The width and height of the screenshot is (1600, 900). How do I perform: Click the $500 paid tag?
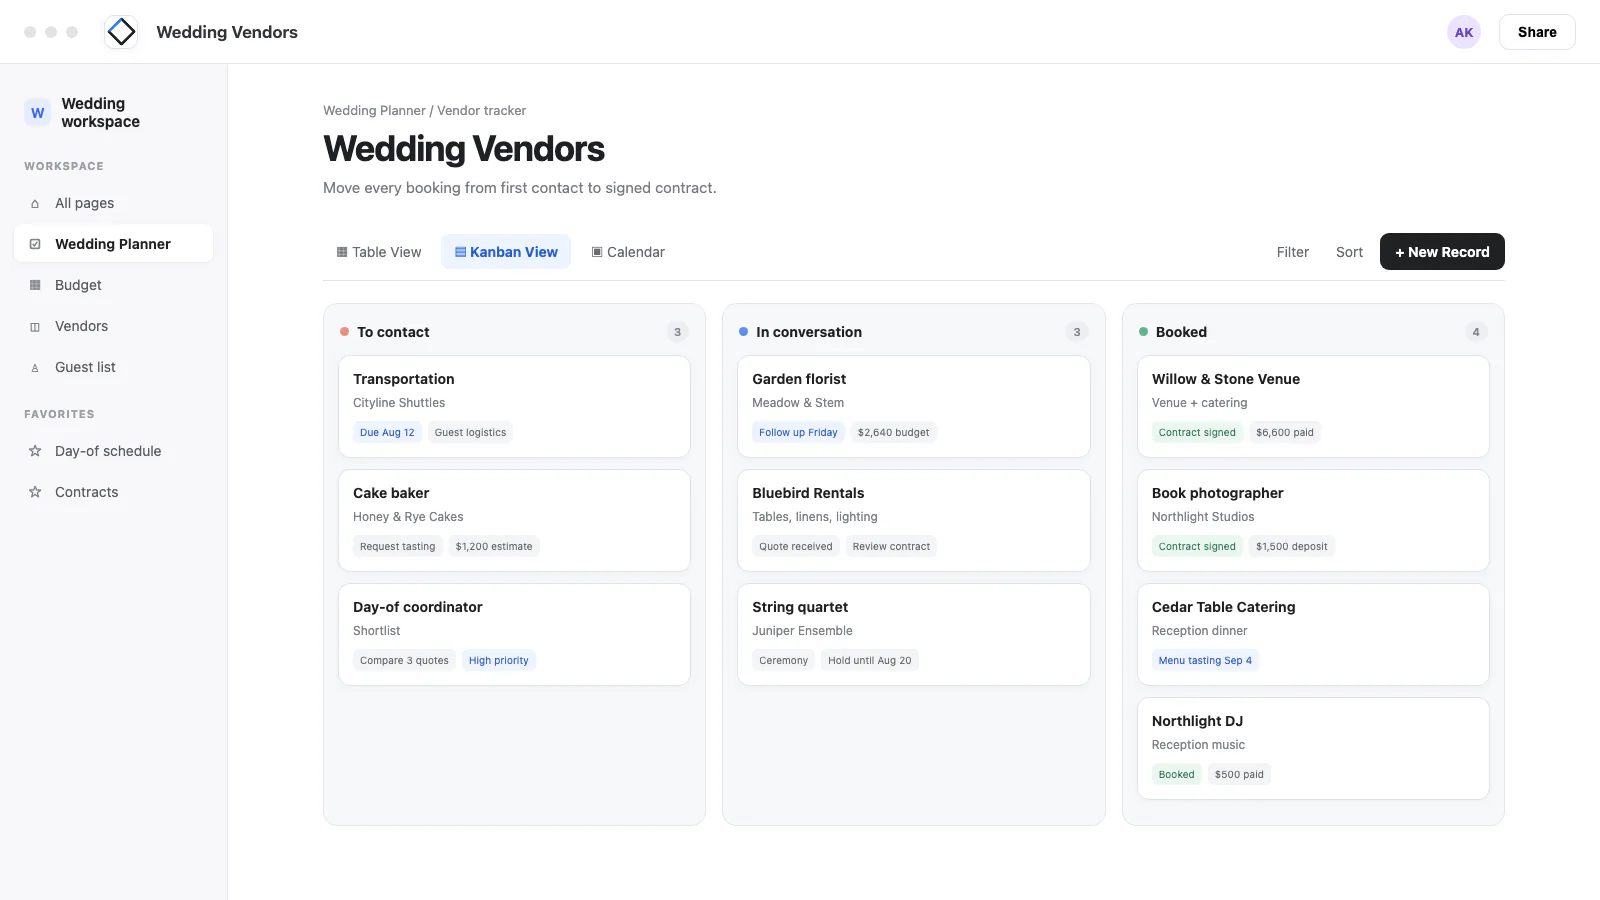click(1239, 775)
